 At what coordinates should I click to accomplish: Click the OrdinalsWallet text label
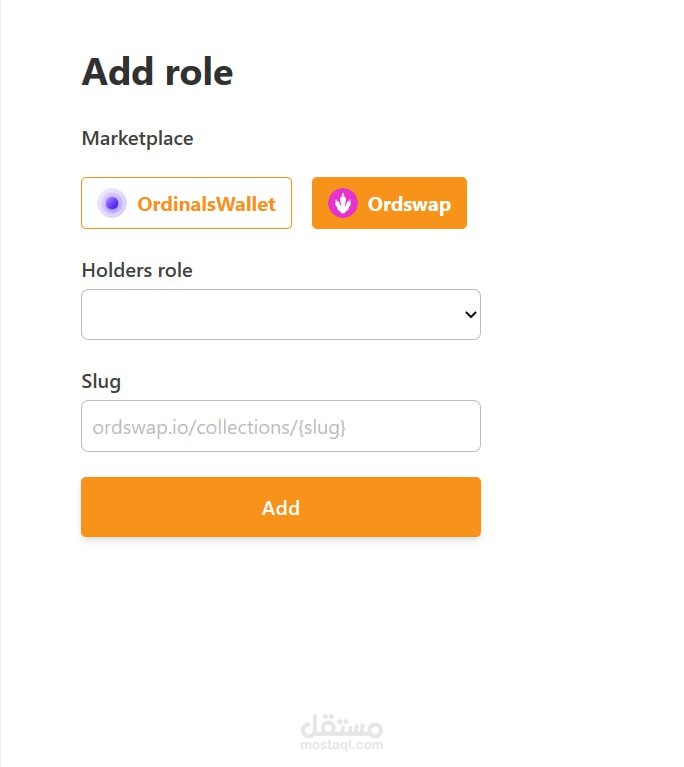pos(206,204)
